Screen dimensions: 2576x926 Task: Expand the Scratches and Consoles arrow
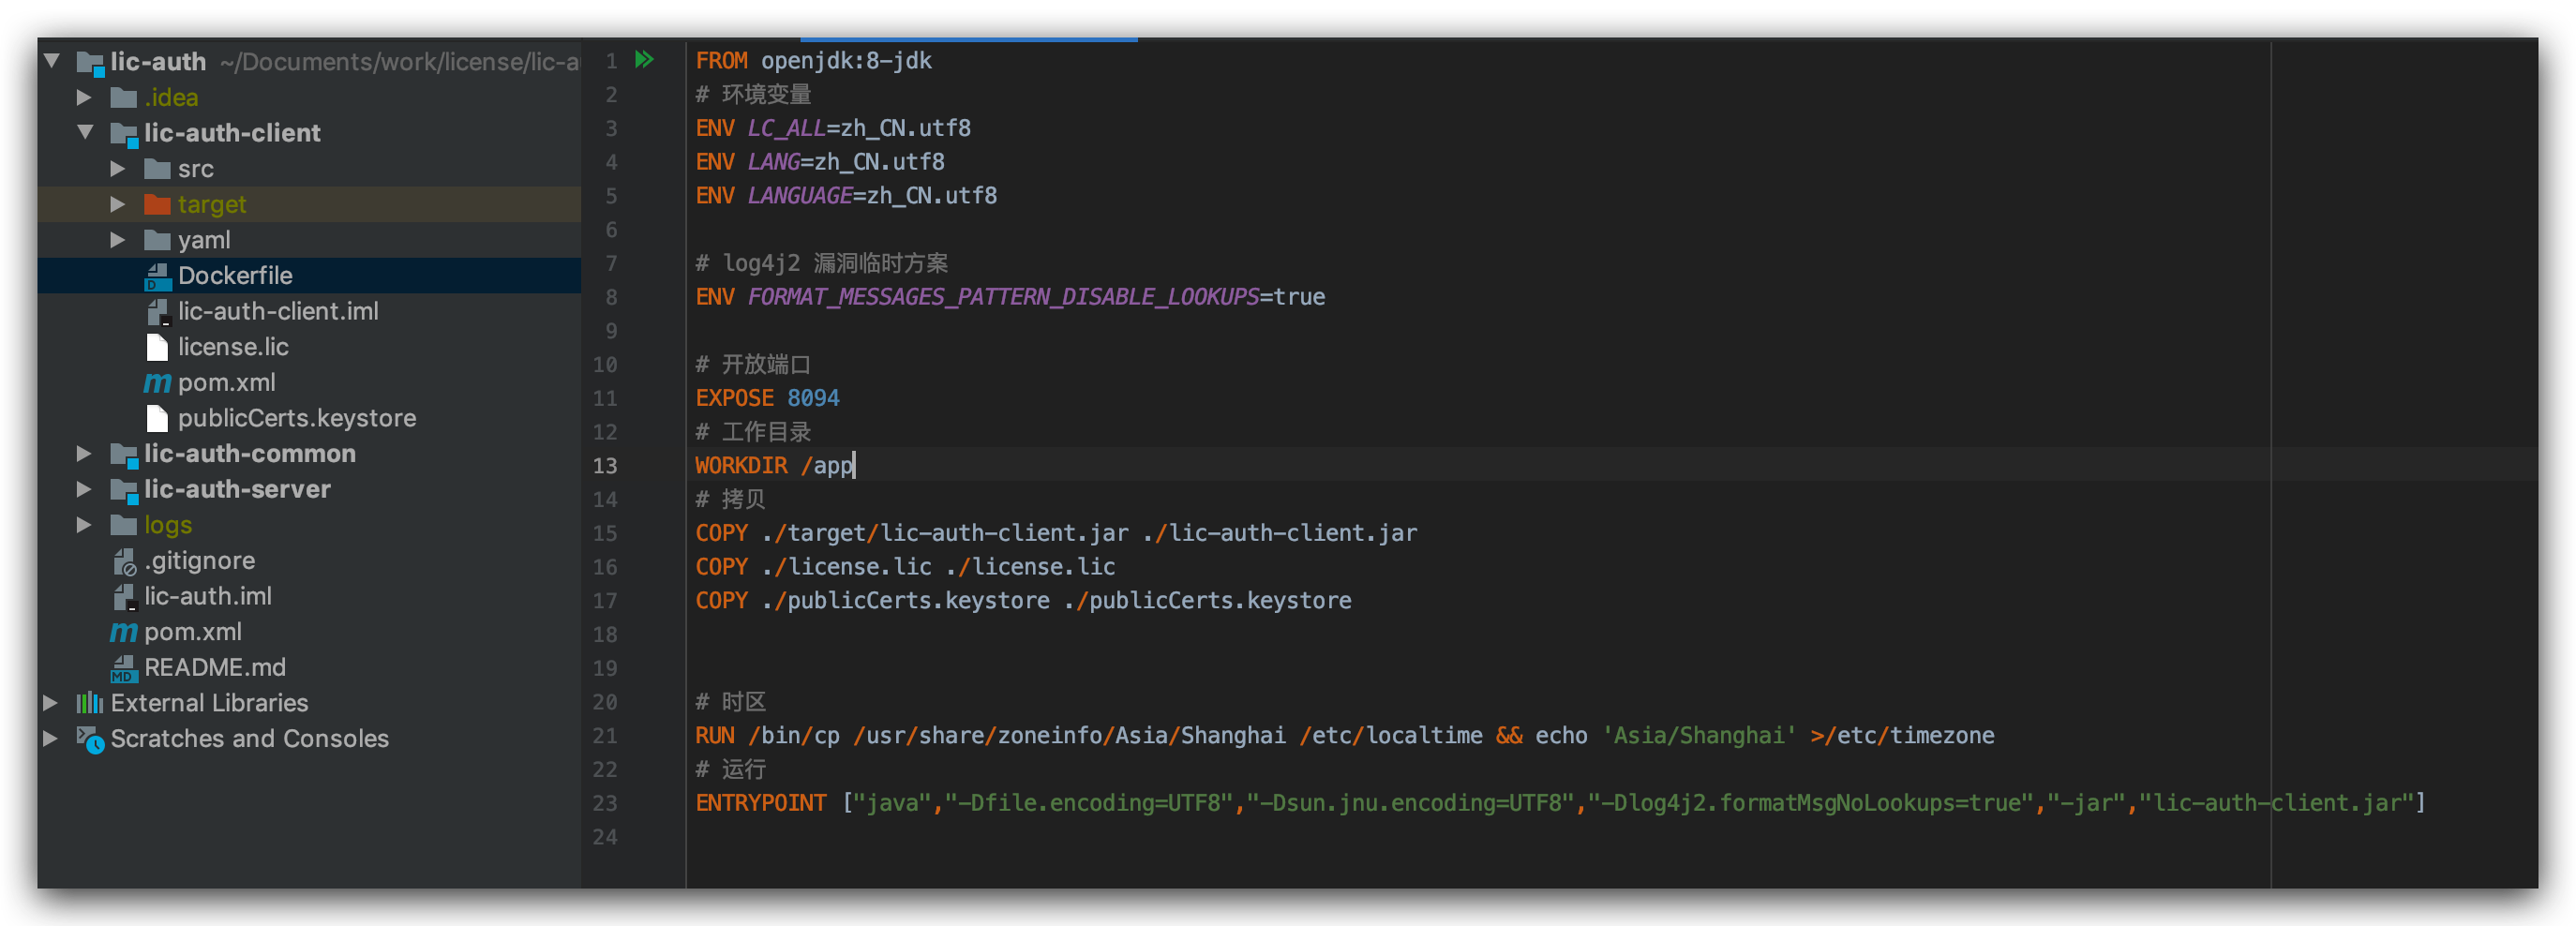[51, 739]
